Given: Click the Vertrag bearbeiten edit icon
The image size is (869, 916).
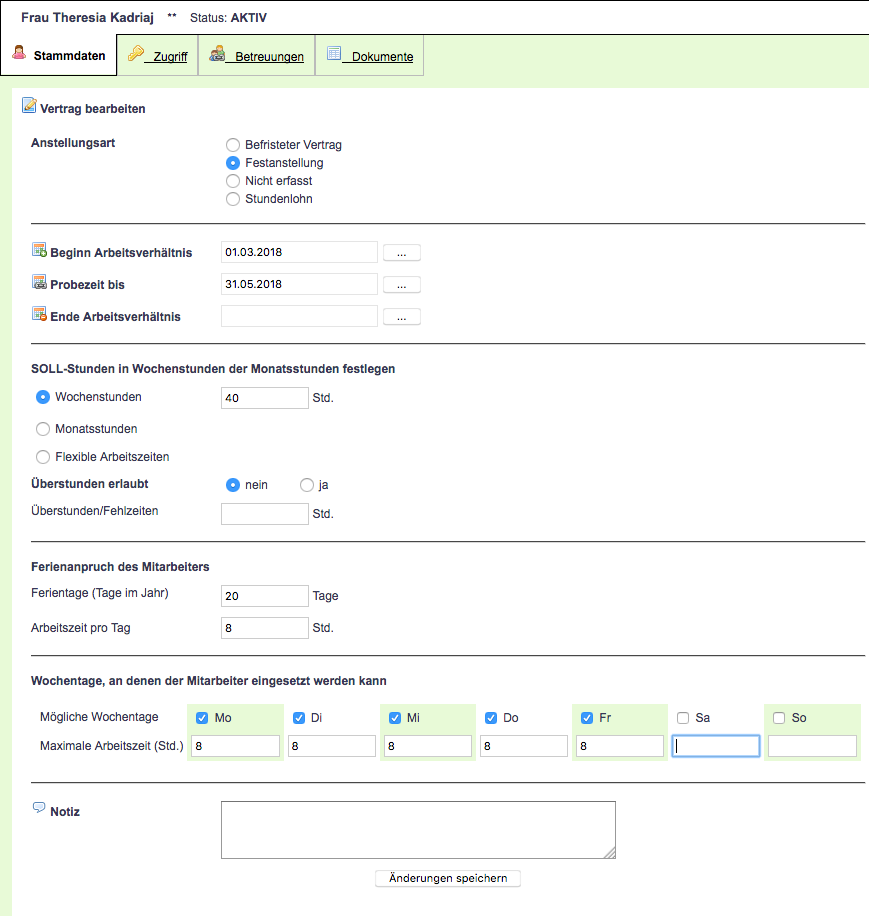Looking at the screenshot, I should coord(29,106).
